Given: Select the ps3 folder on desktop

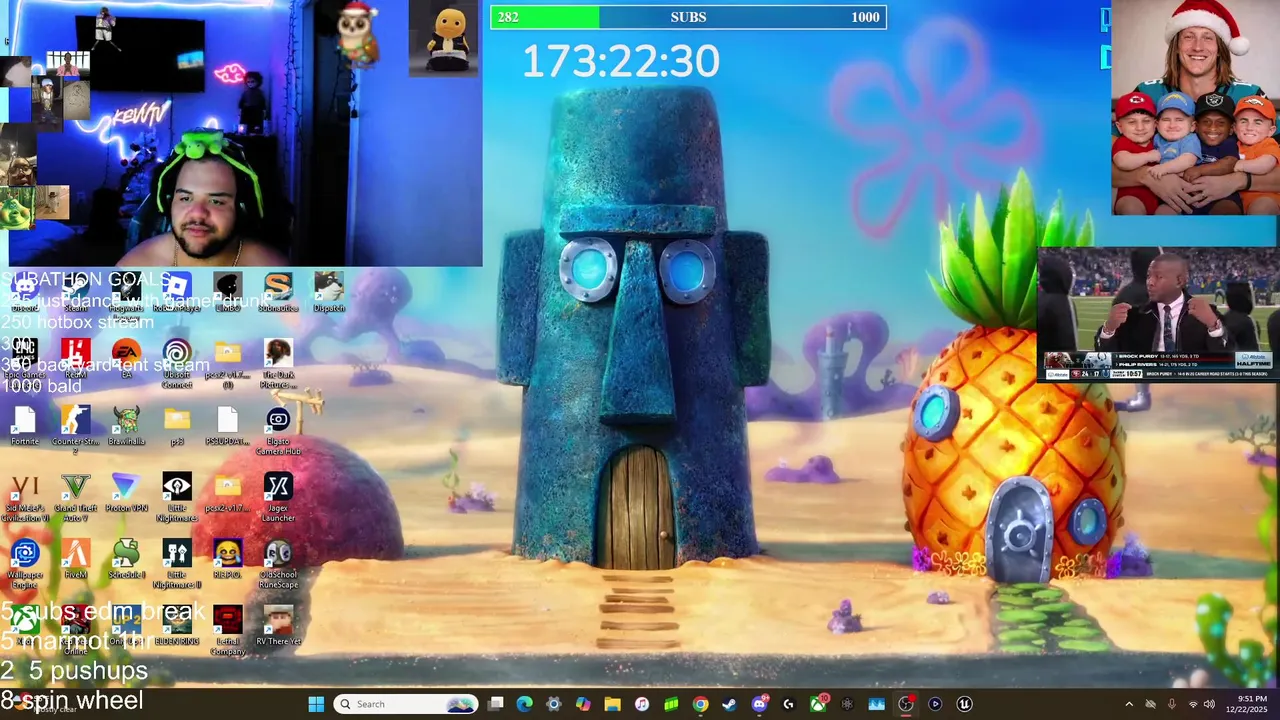Looking at the screenshot, I should tap(177, 426).
